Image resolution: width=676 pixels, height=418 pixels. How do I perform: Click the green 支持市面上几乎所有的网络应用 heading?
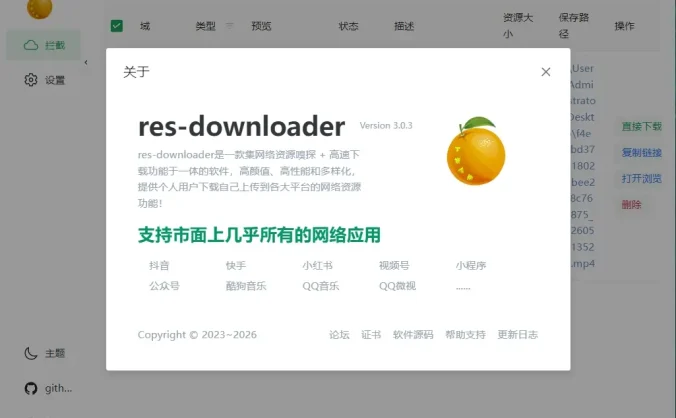[259, 235]
